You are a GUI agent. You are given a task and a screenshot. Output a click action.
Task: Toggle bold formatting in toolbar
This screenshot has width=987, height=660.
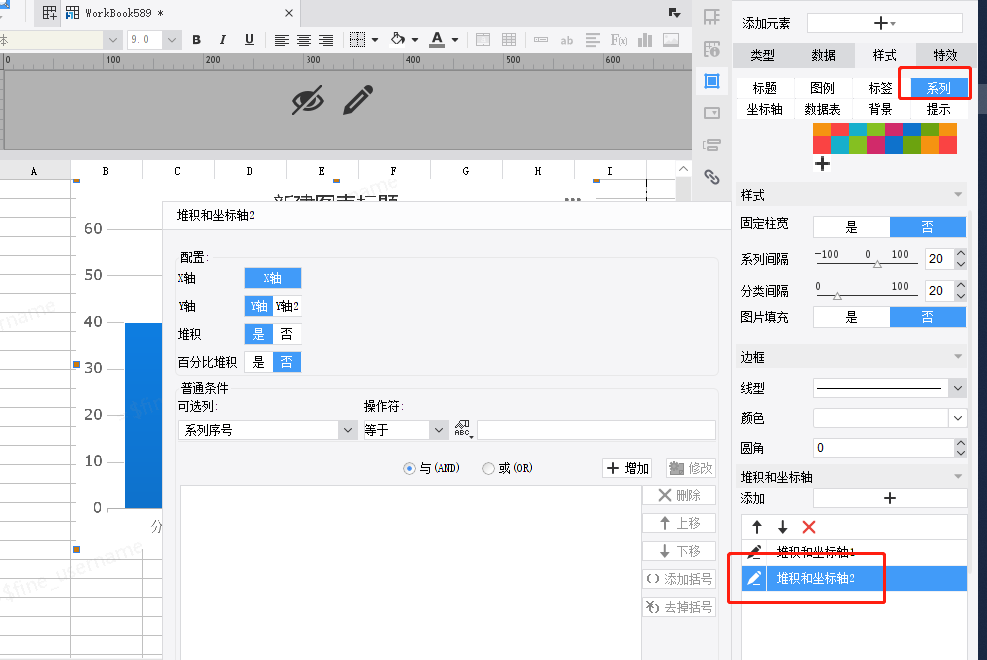[x=196, y=40]
